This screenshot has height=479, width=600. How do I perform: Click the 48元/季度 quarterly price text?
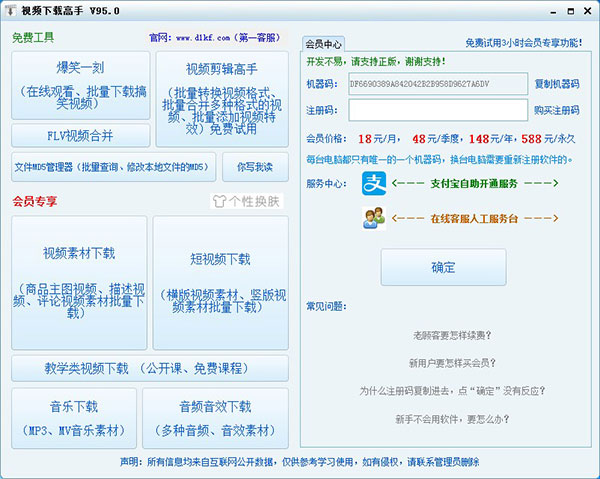[437, 138]
